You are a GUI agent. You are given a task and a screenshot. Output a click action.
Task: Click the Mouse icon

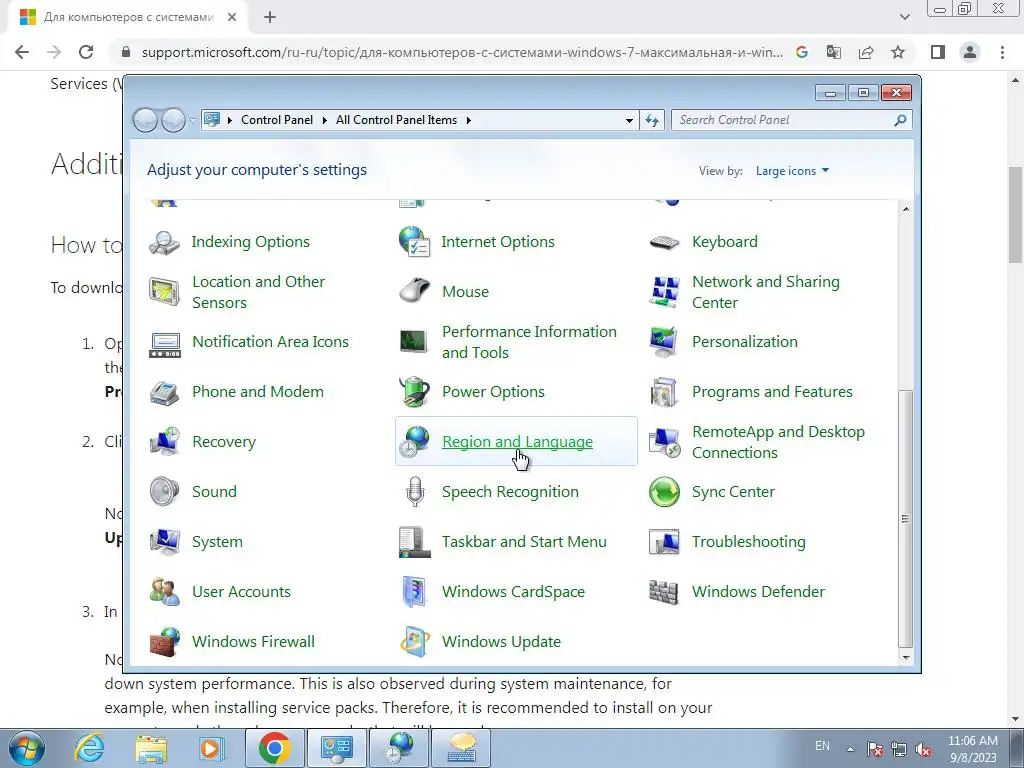[414, 291]
